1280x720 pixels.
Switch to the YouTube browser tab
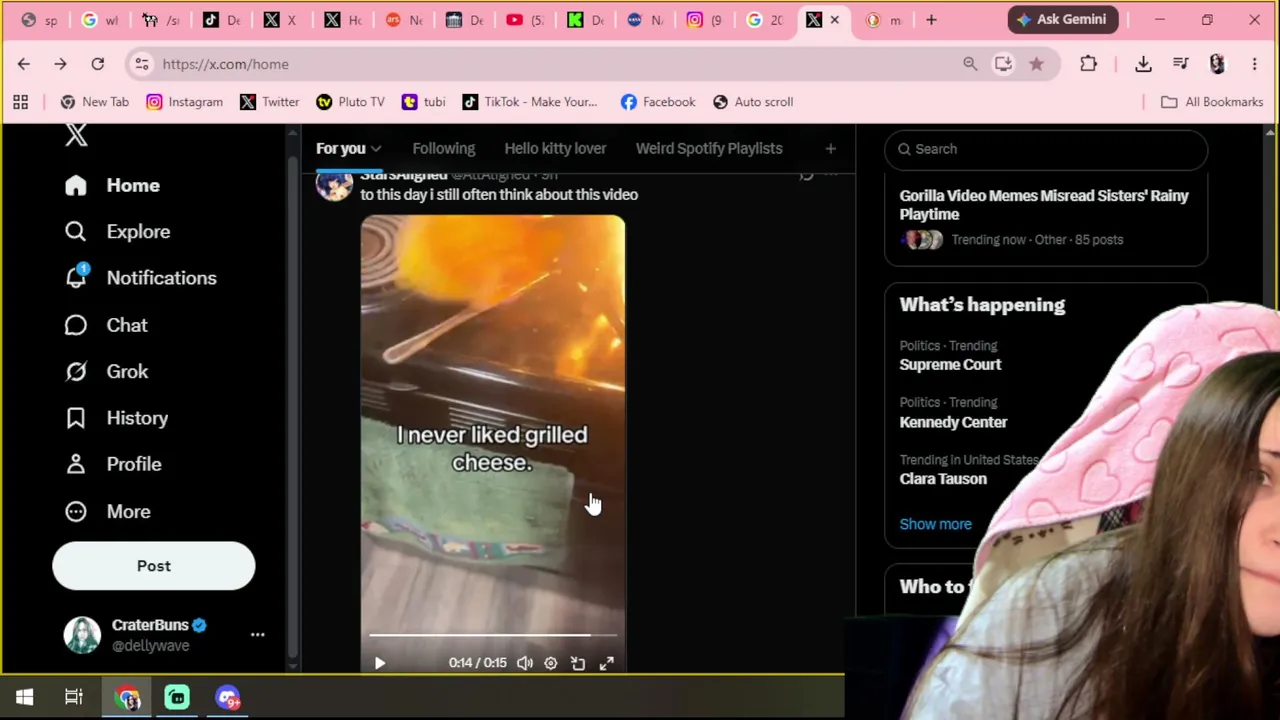click(526, 20)
